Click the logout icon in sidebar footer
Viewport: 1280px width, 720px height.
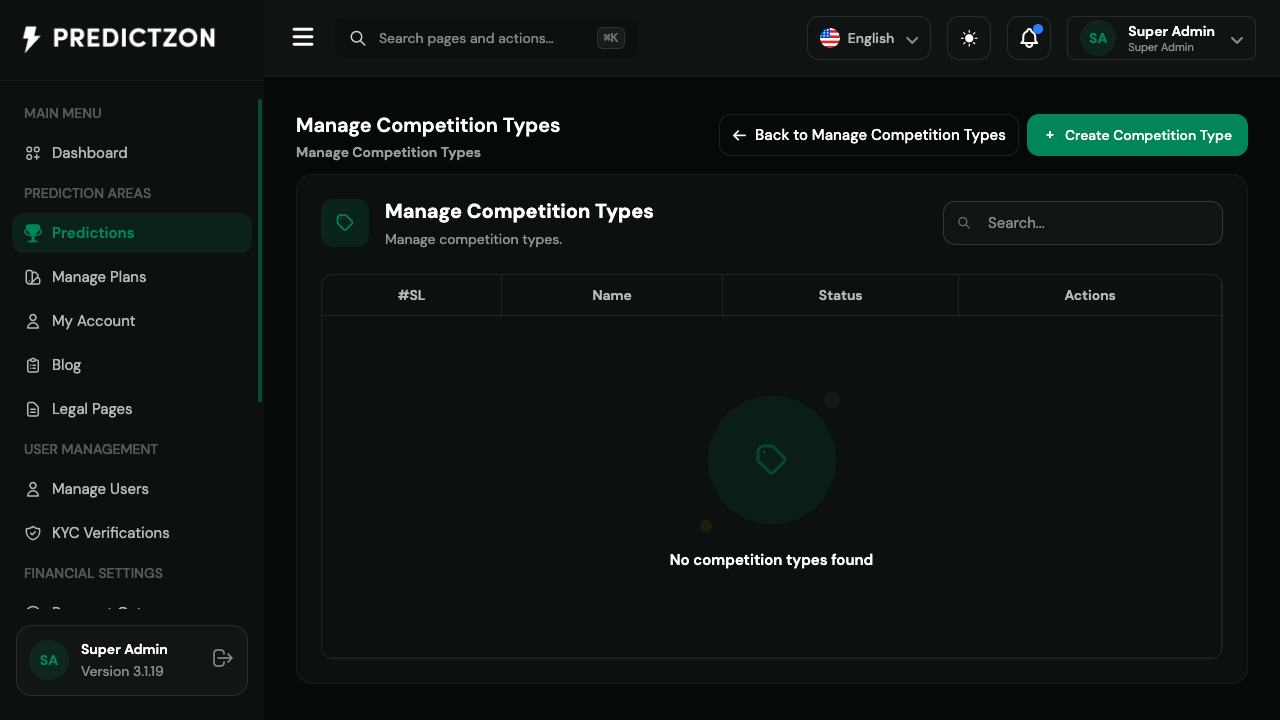pyautogui.click(x=223, y=658)
